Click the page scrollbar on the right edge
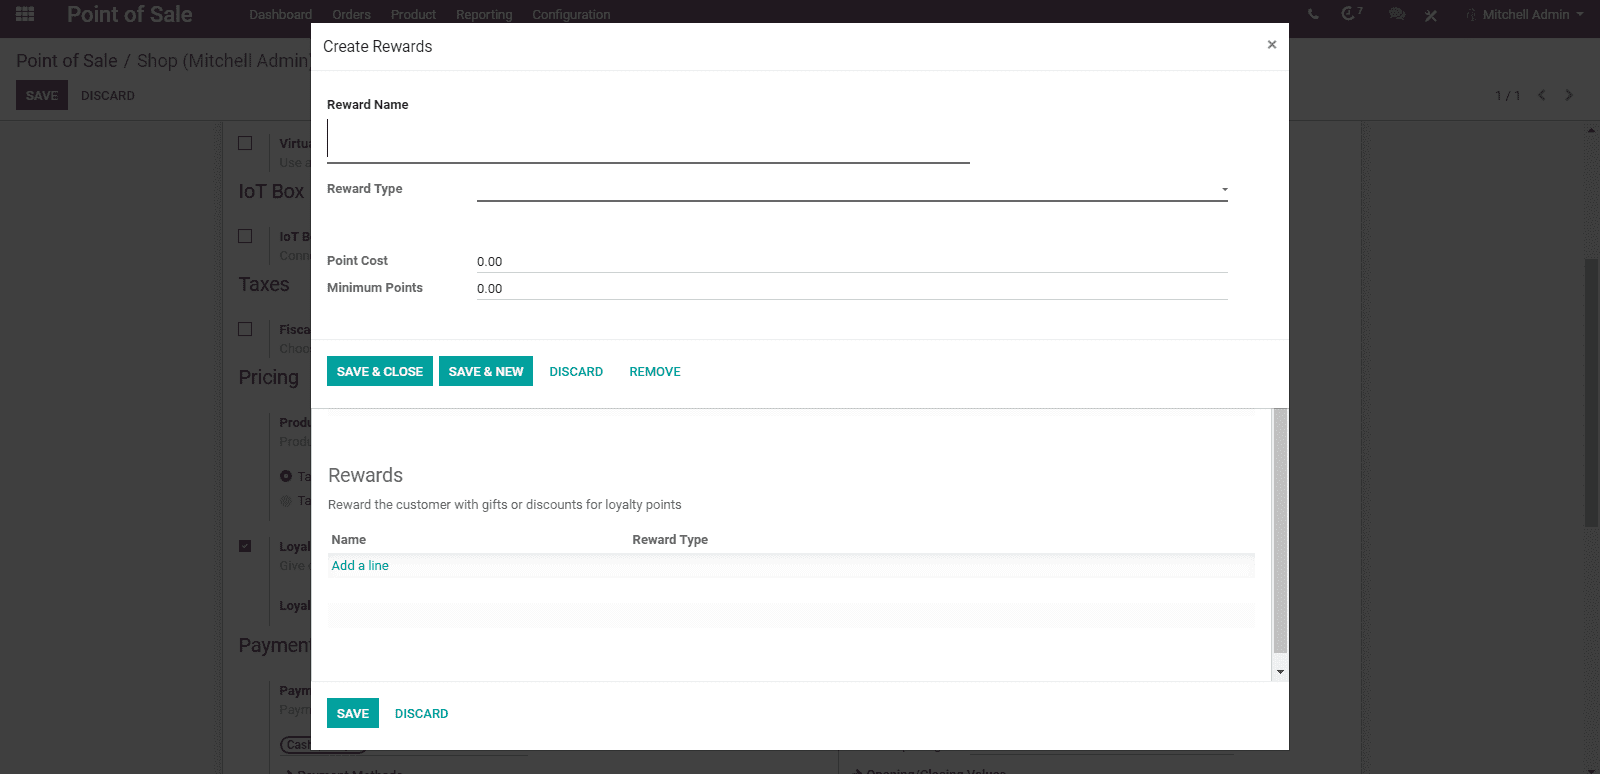This screenshot has height=774, width=1600. click(x=1591, y=392)
